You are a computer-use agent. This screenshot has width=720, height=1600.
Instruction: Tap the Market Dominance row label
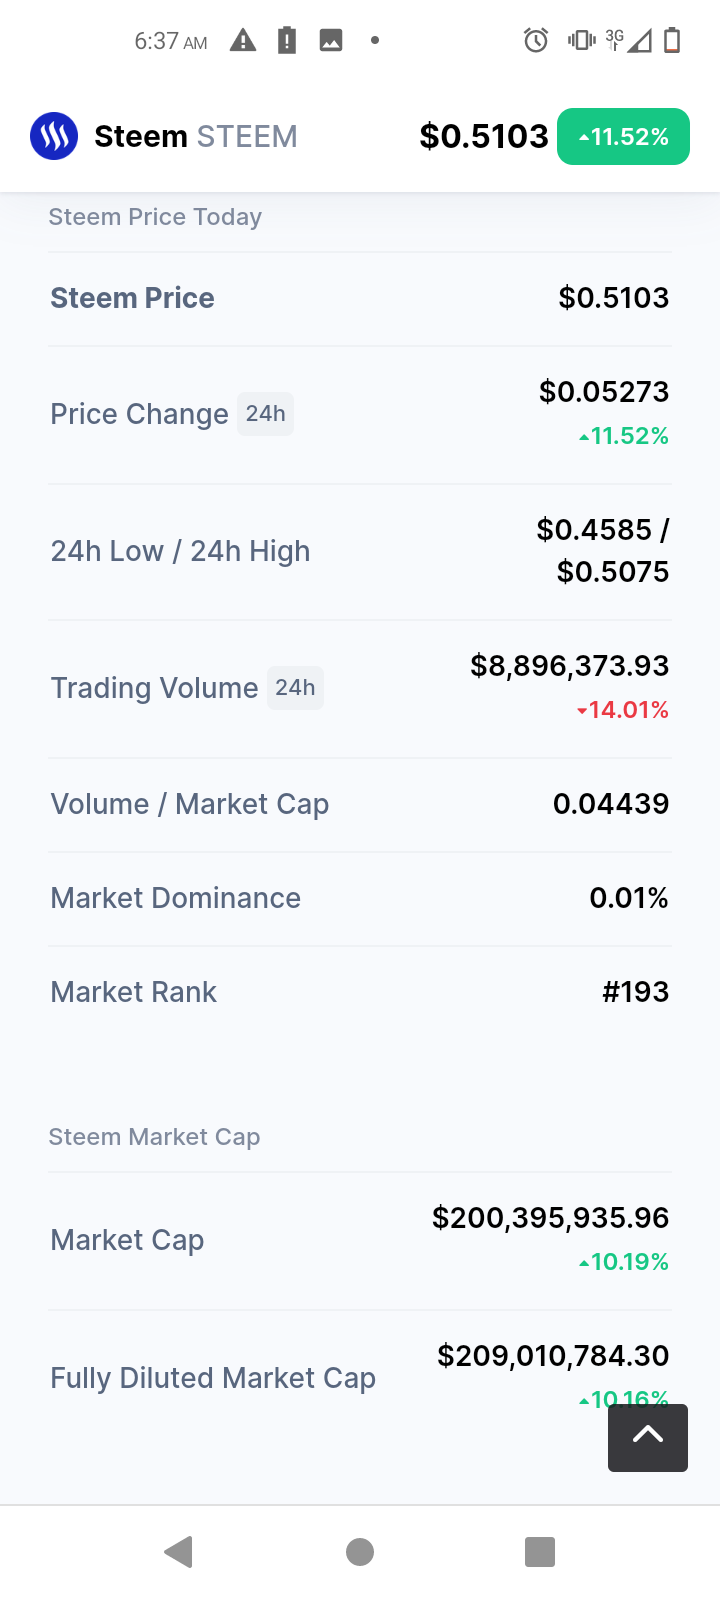click(x=175, y=898)
